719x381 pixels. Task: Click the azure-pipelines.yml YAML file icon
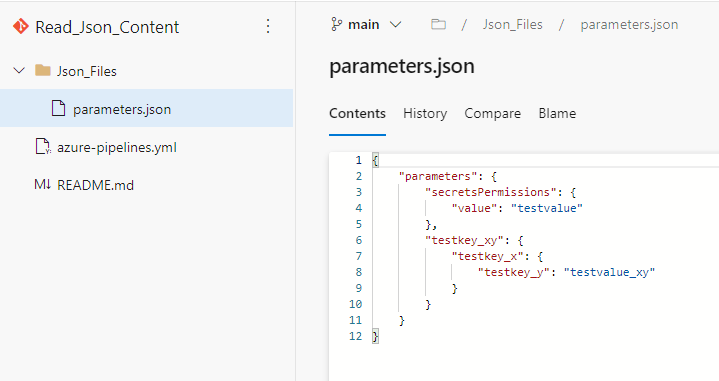pyautogui.click(x=43, y=147)
